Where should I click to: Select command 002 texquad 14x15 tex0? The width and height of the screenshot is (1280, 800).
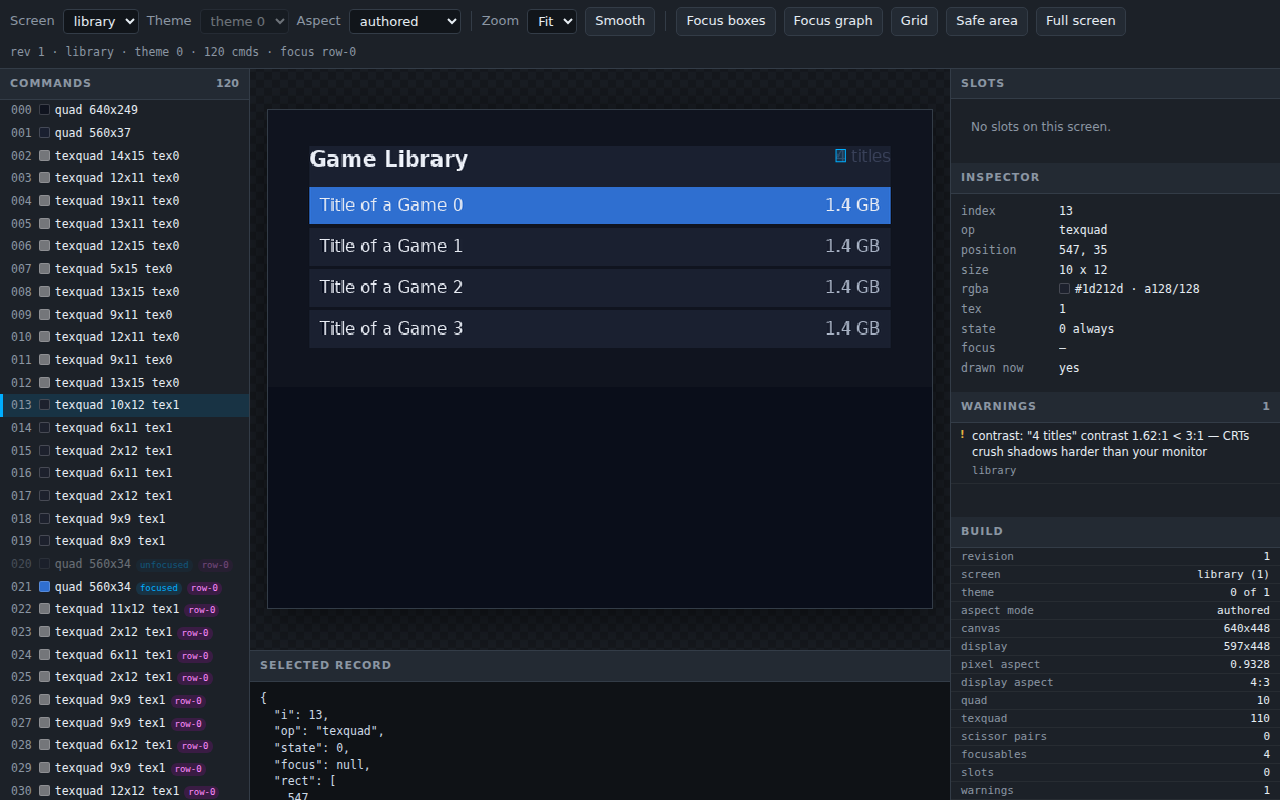coord(125,156)
